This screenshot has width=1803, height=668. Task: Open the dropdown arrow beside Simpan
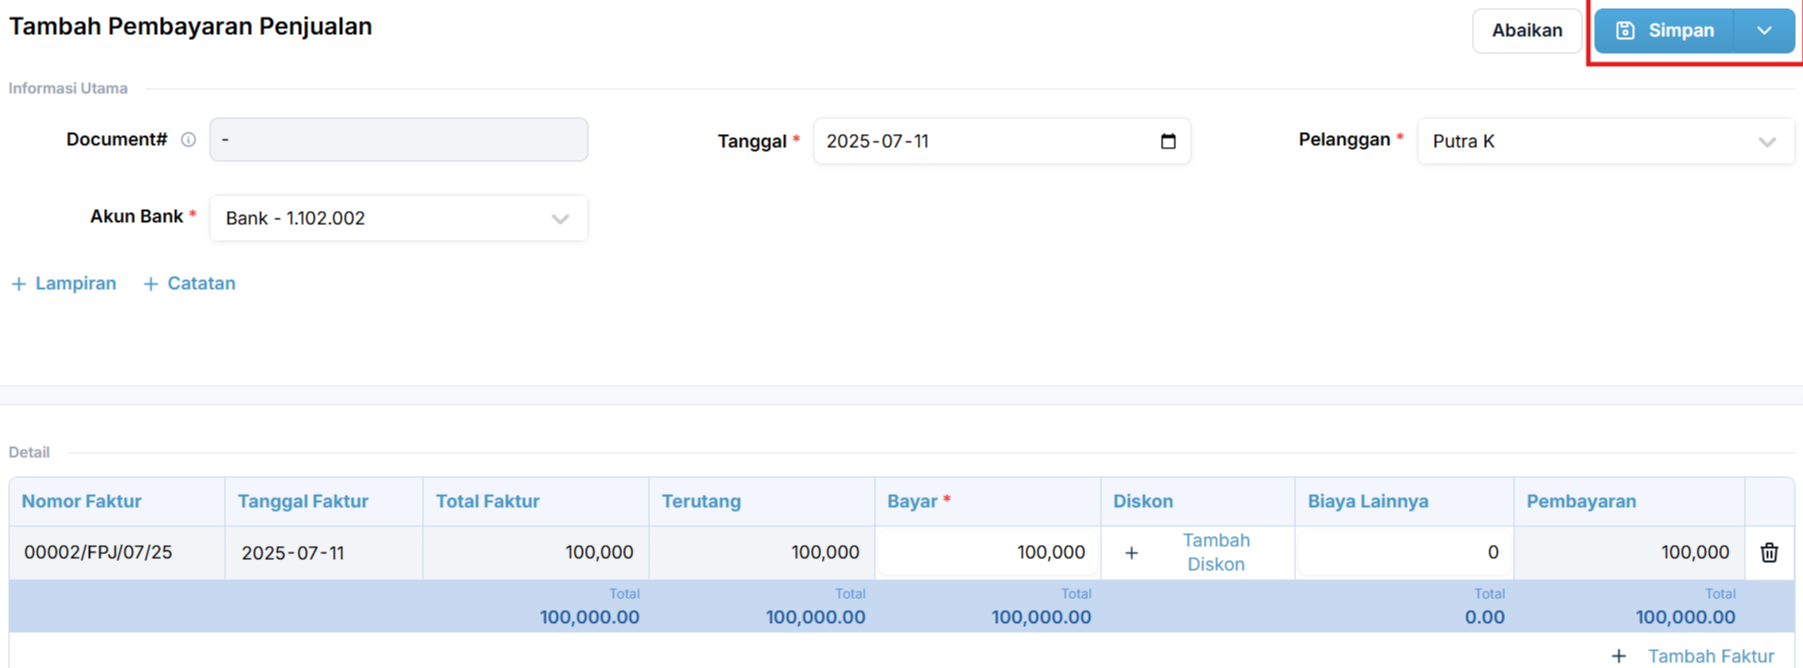point(1765,31)
